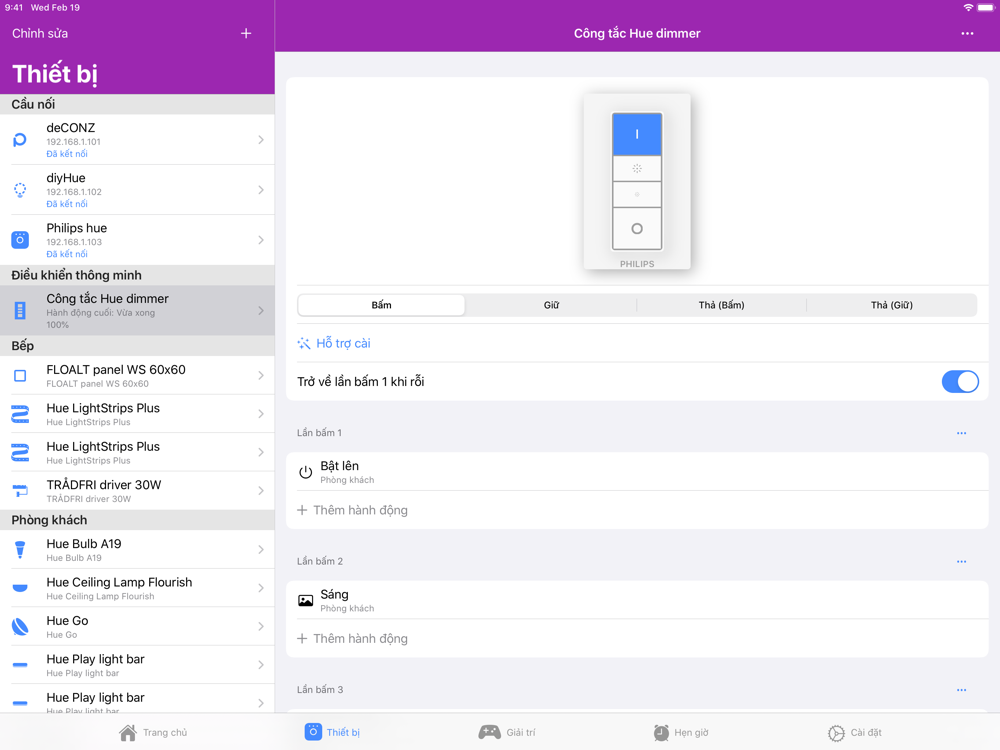Open options for Lần bấm 2
The image size is (1000, 750).
[961, 561]
